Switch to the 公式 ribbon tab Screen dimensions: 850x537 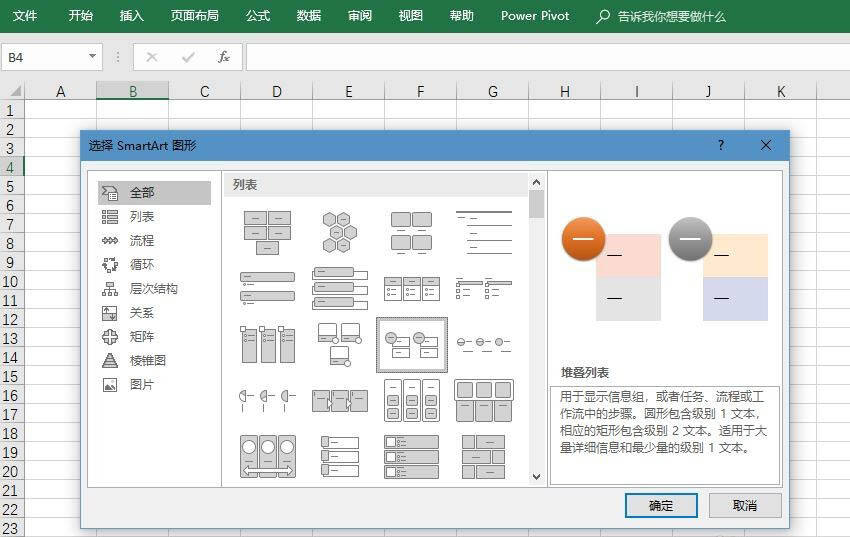257,16
